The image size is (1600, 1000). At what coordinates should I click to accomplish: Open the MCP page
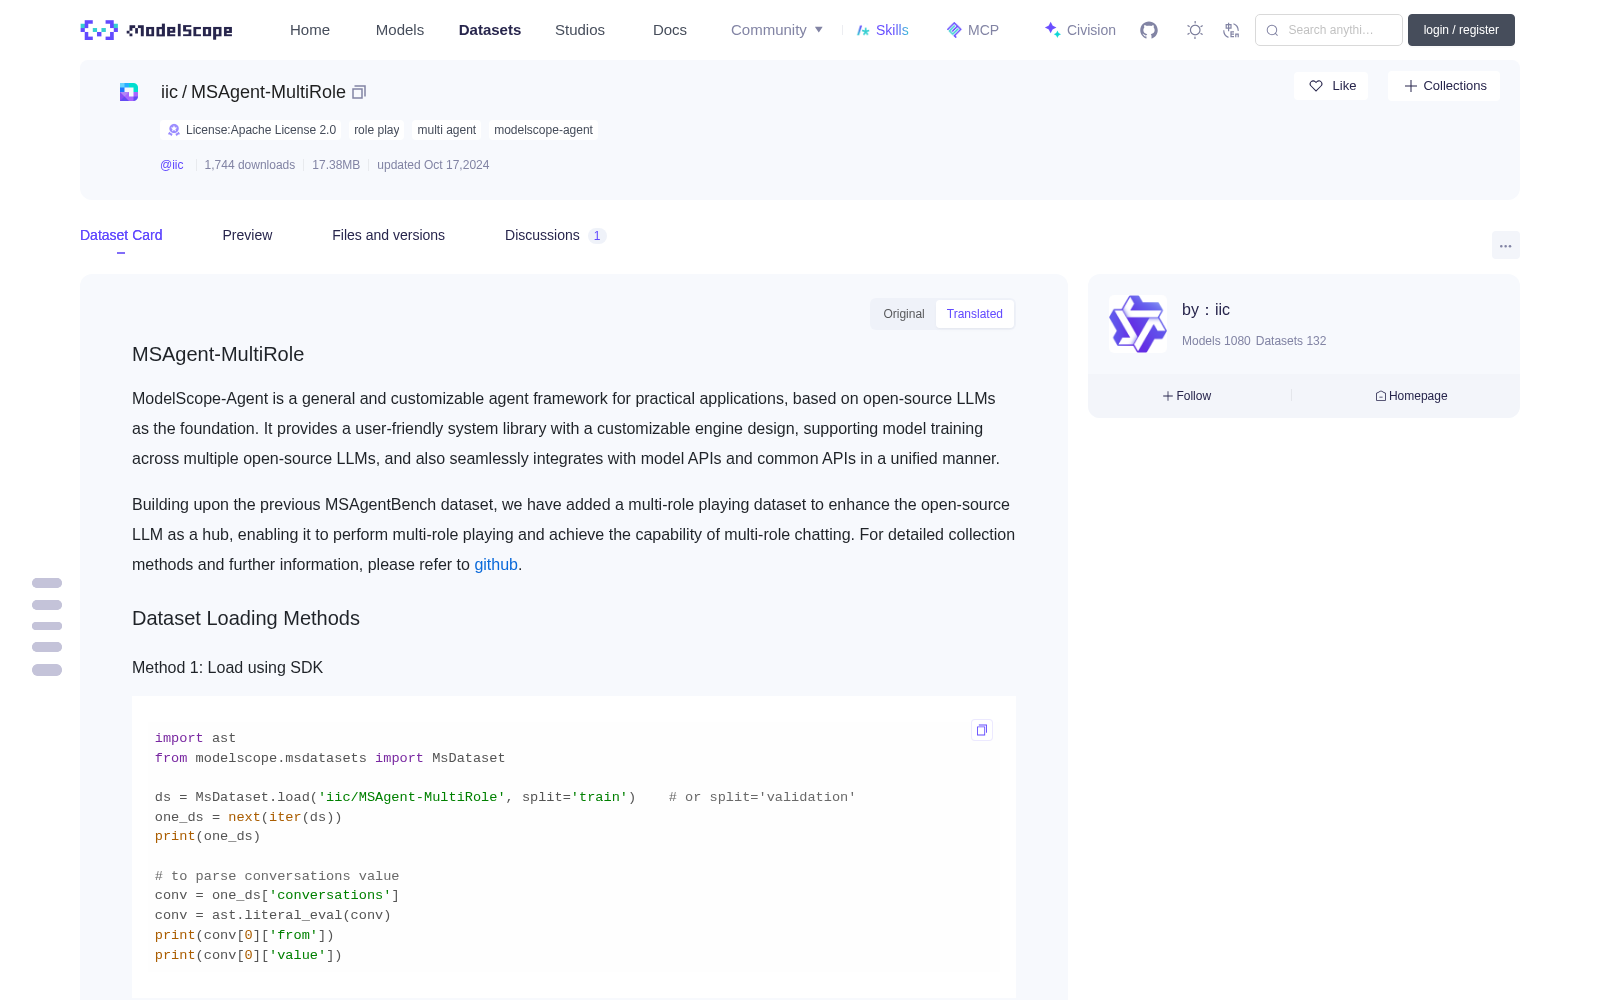pyautogui.click(x=973, y=30)
